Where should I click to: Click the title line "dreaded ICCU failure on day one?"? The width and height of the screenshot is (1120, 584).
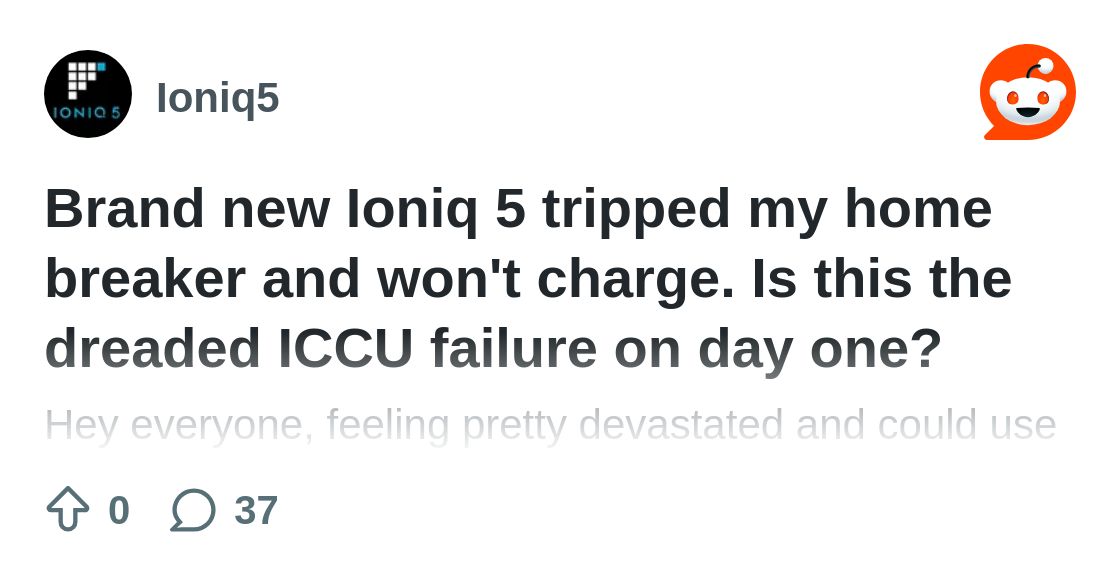tap(493, 349)
